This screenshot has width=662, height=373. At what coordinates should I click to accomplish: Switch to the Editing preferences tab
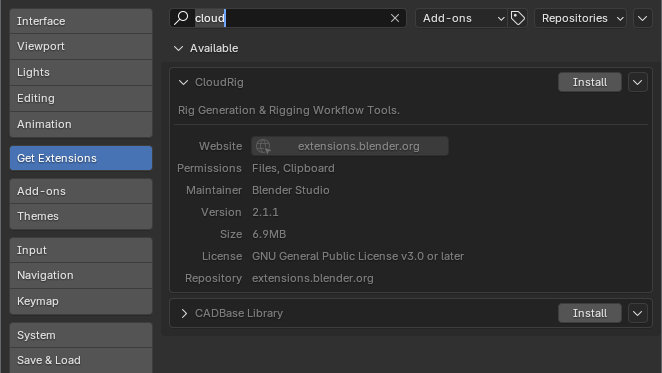pos(81,98)
